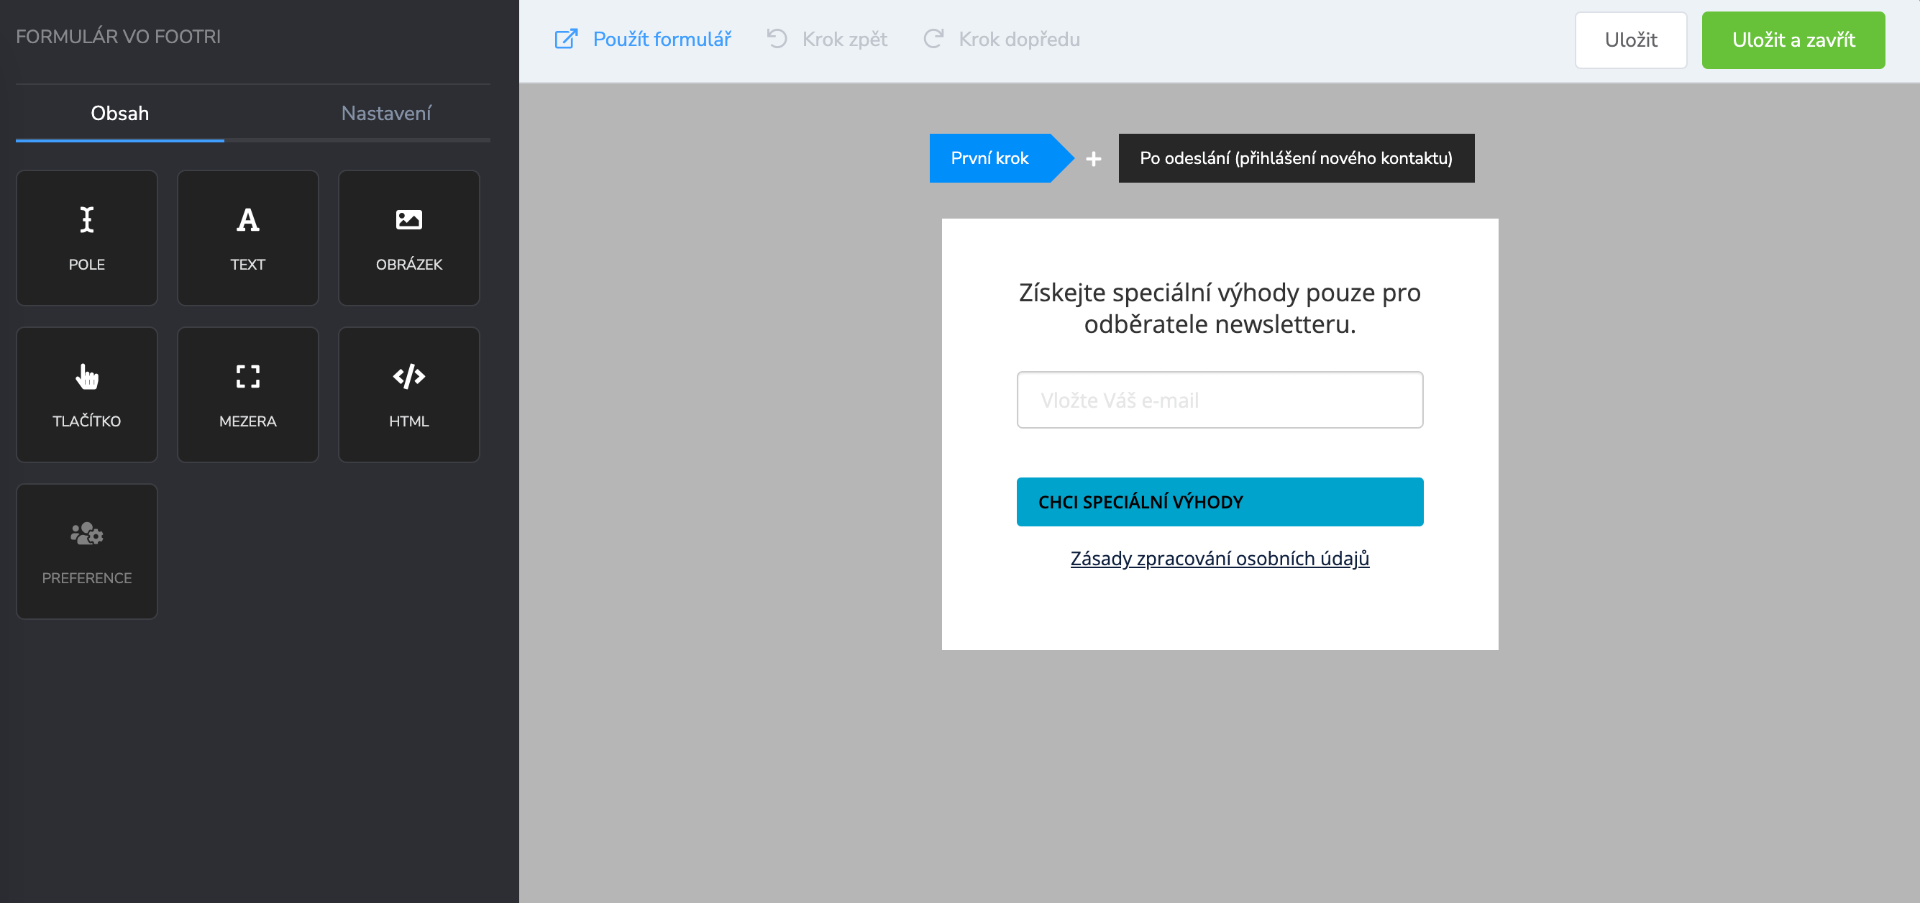
Task: Add a Tlačítko button element
Action: pos(87,395)
